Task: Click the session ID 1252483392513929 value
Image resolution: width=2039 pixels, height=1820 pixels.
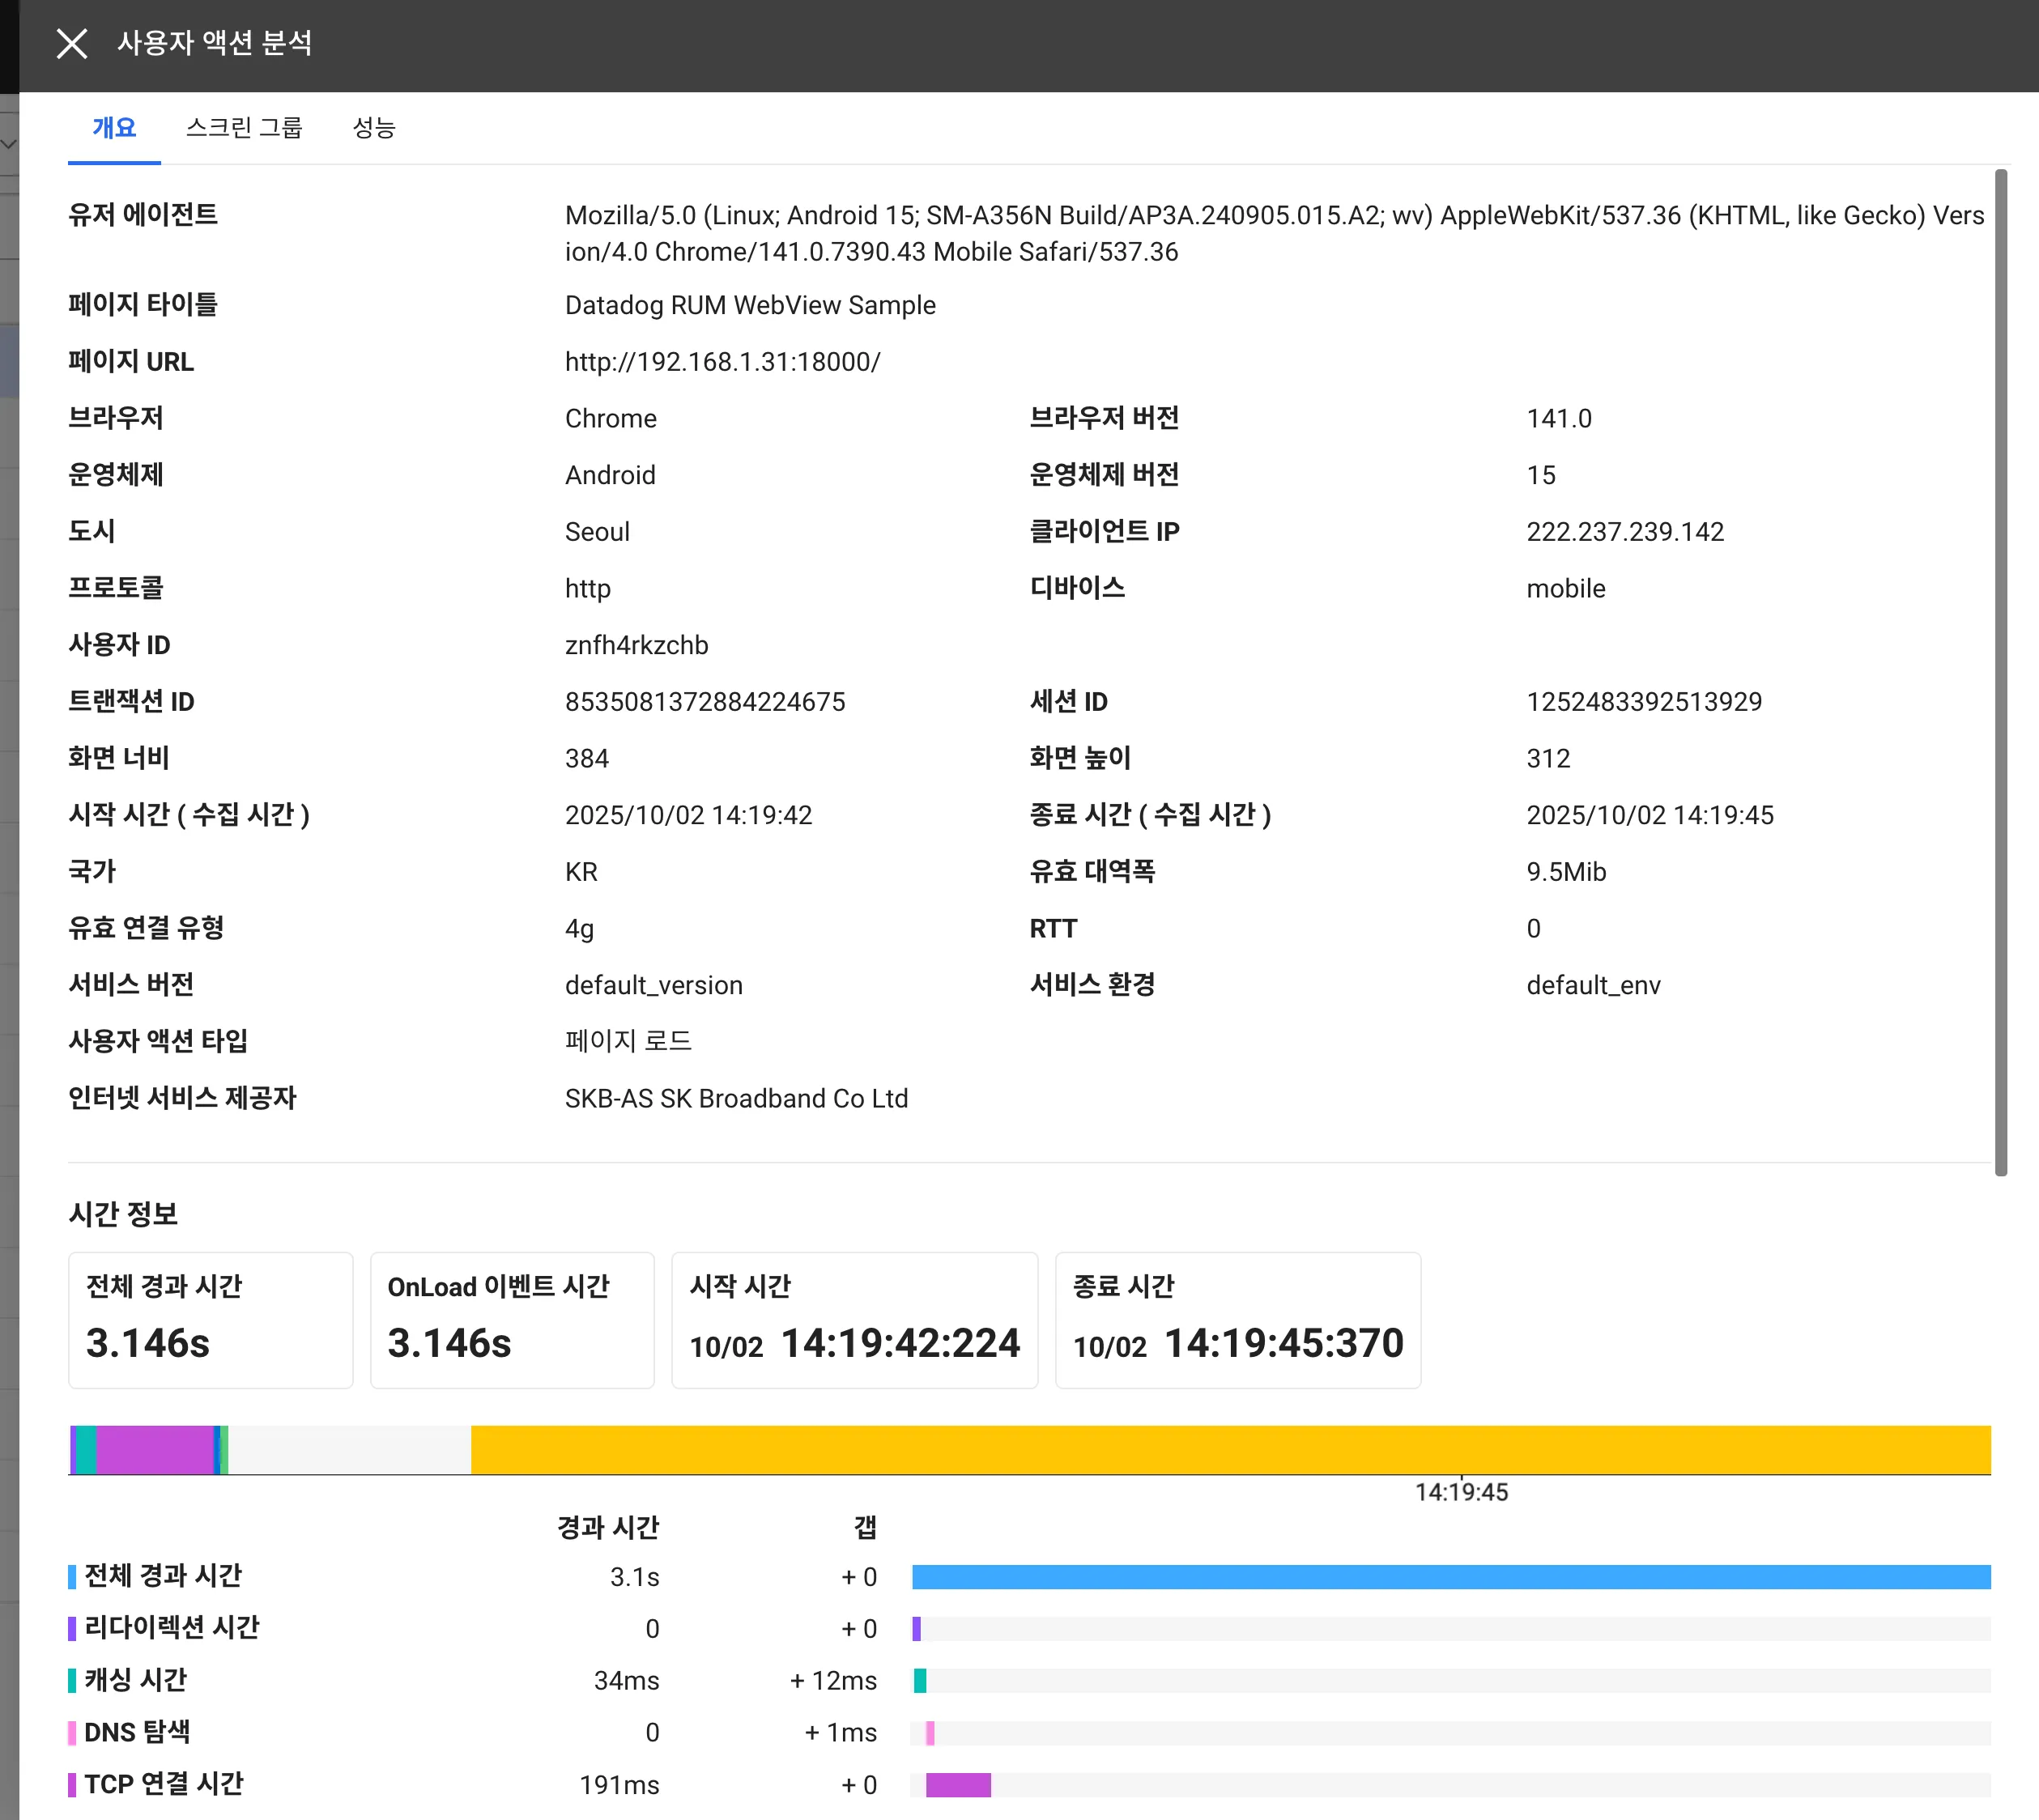Action: point(1644,702)
